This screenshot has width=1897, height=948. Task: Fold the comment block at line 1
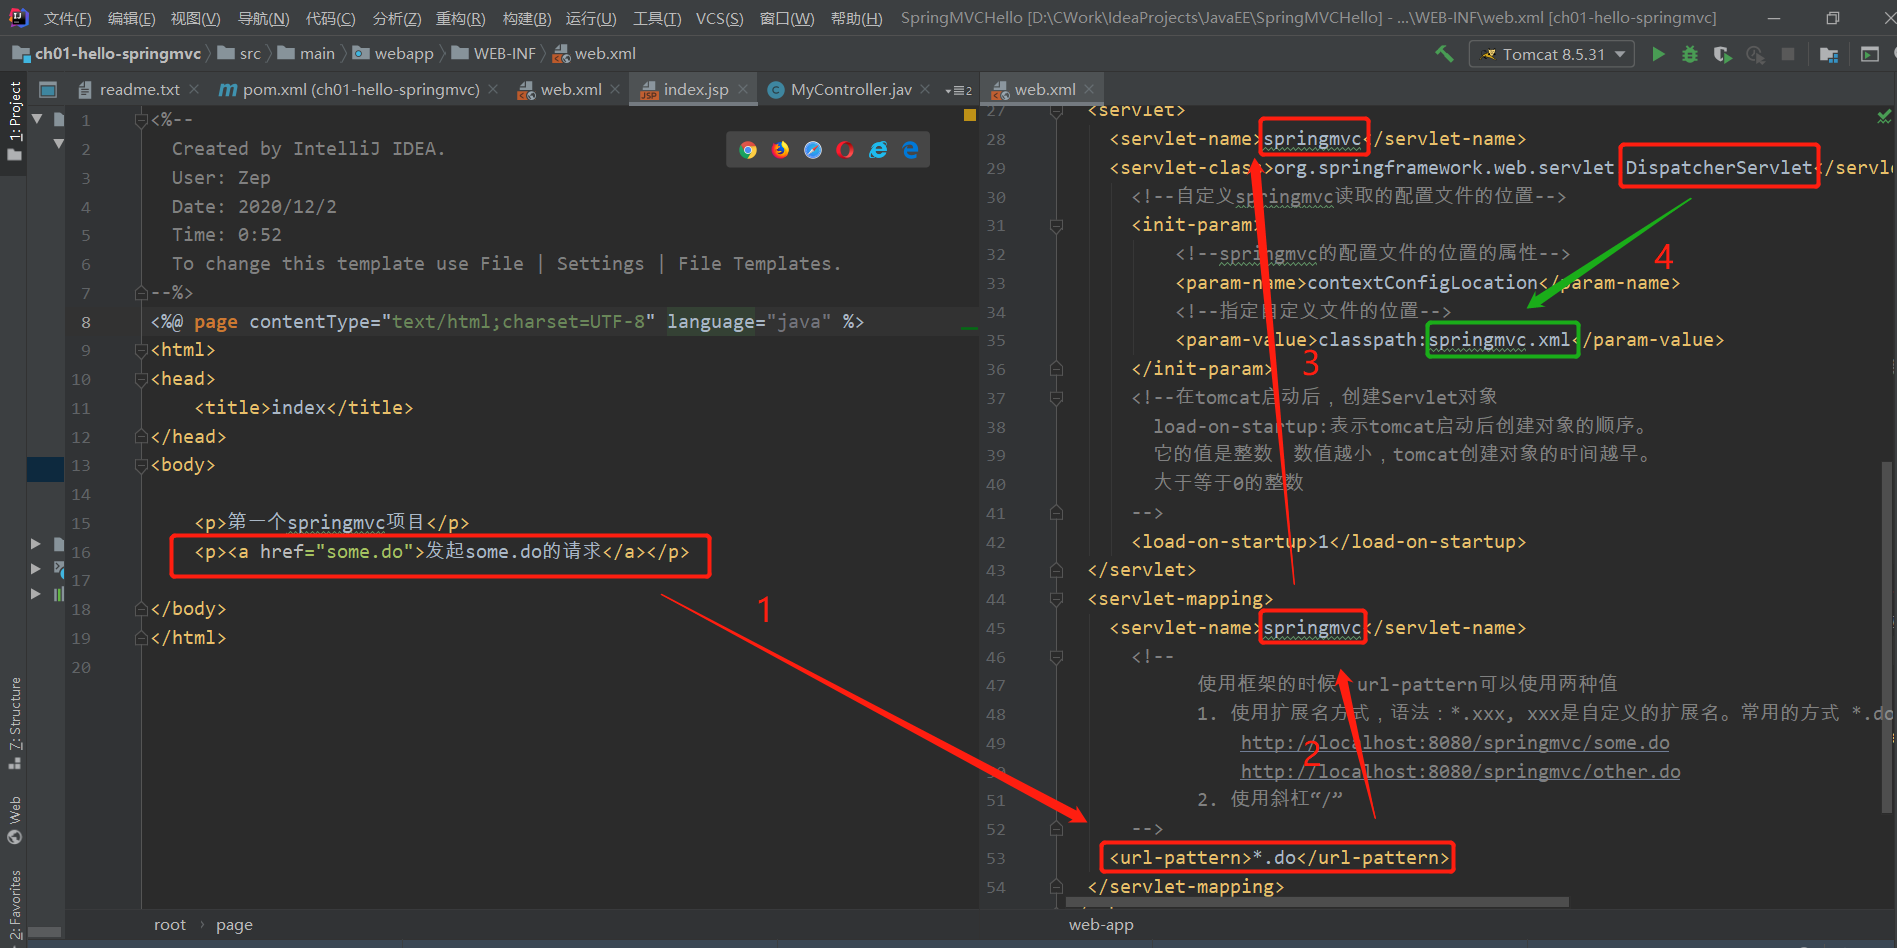coord(141,120)
